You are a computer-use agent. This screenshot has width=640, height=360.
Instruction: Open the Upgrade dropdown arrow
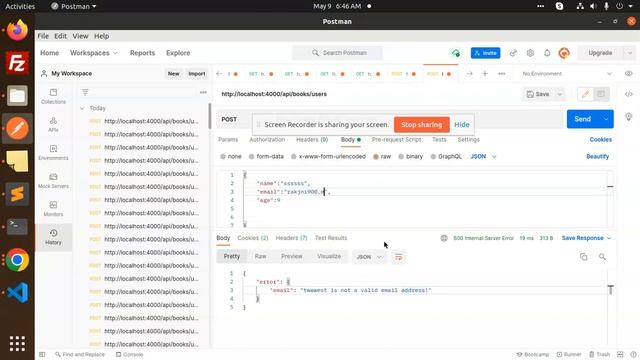tap(629, 53)
